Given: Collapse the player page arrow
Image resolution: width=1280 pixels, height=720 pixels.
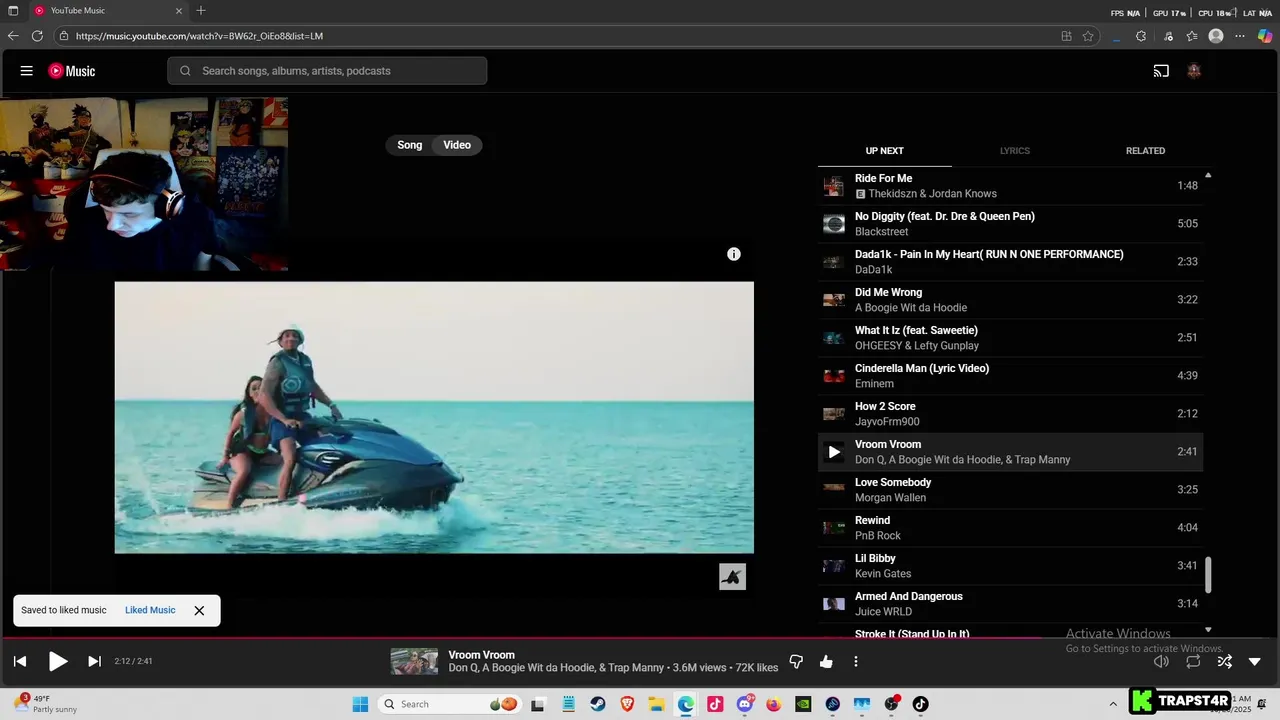Looking at the screenshot, I should (1255, 661).
